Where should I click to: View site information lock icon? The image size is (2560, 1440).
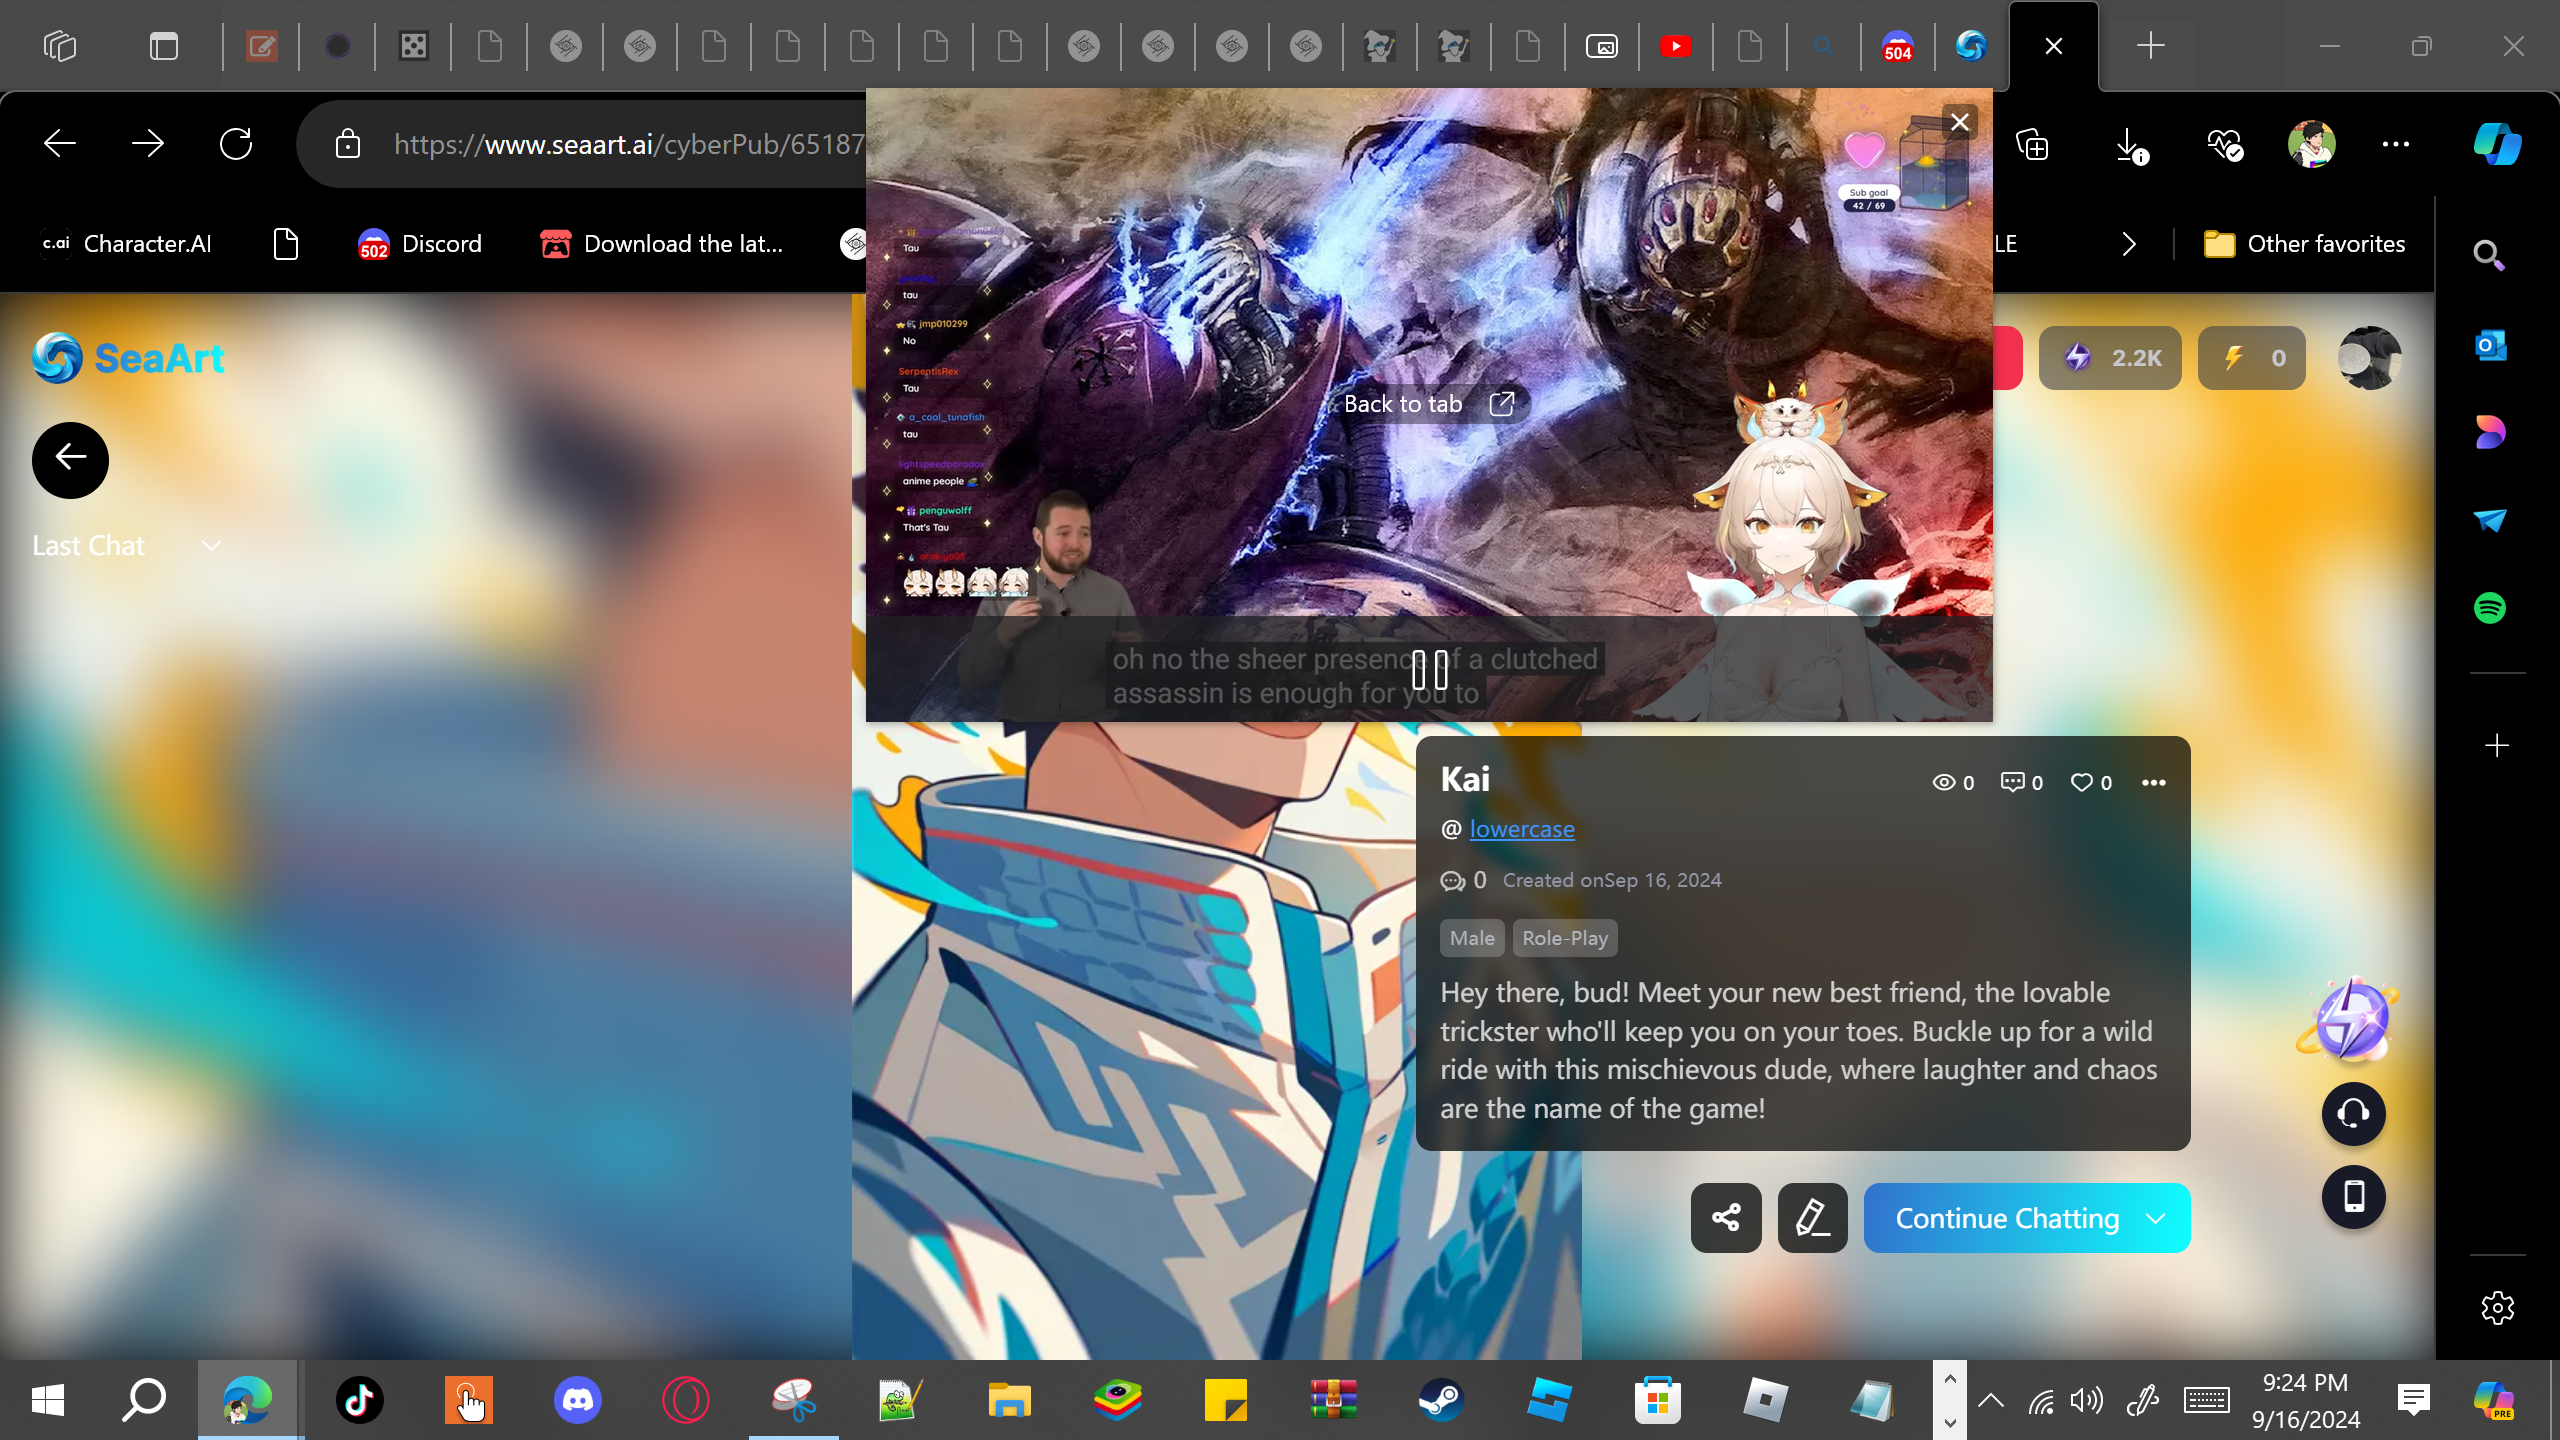[x=348, y=144]
